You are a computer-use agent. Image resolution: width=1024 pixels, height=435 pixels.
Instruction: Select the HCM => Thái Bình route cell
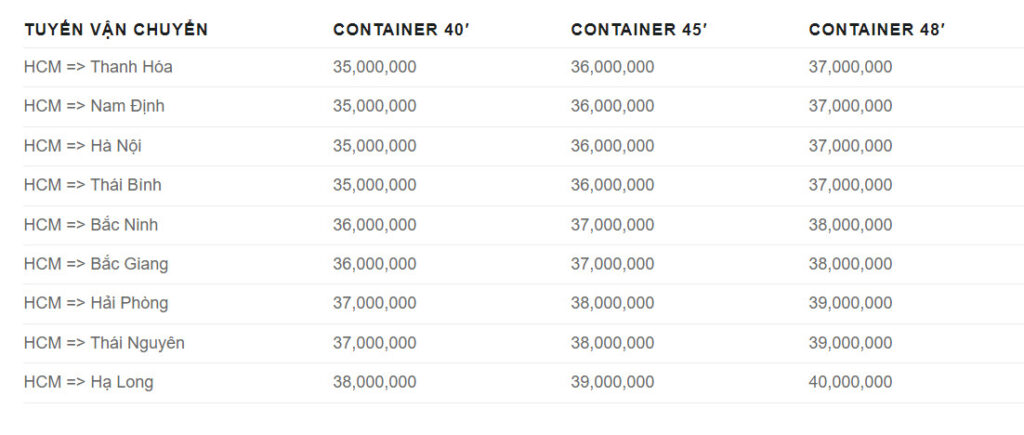click(x=93, y=185)
